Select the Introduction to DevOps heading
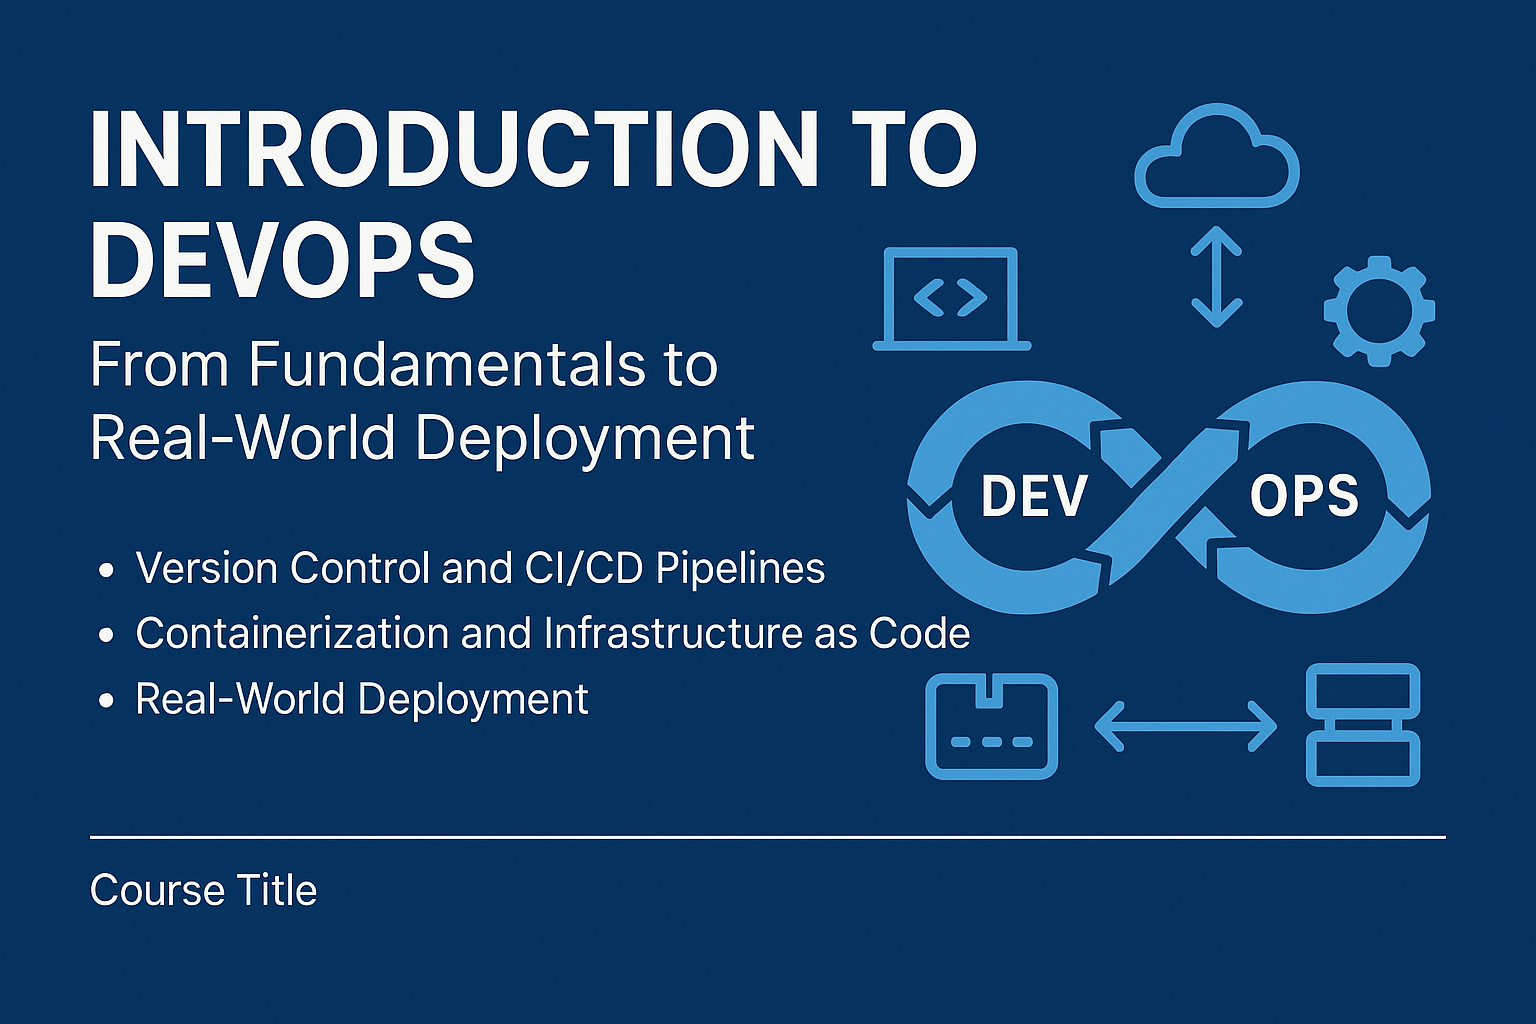1536x1024 pixels. [x=533, y=204]
